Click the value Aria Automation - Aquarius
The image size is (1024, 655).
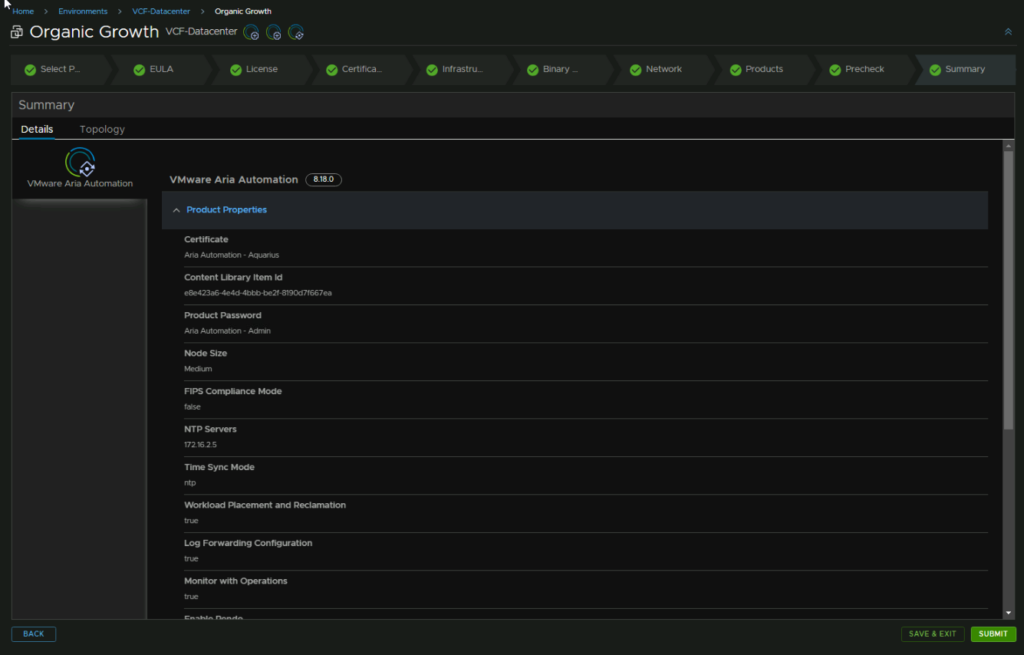(x=231, y=255)
